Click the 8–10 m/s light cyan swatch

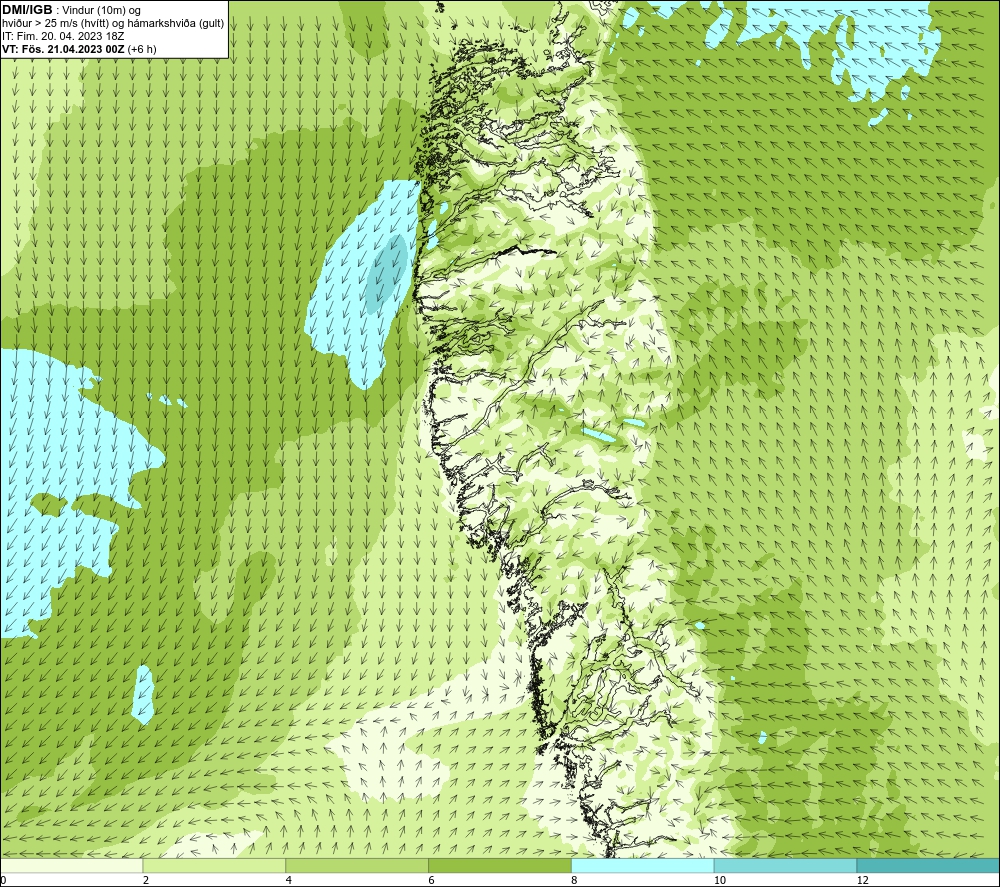[x=643, y=865]
